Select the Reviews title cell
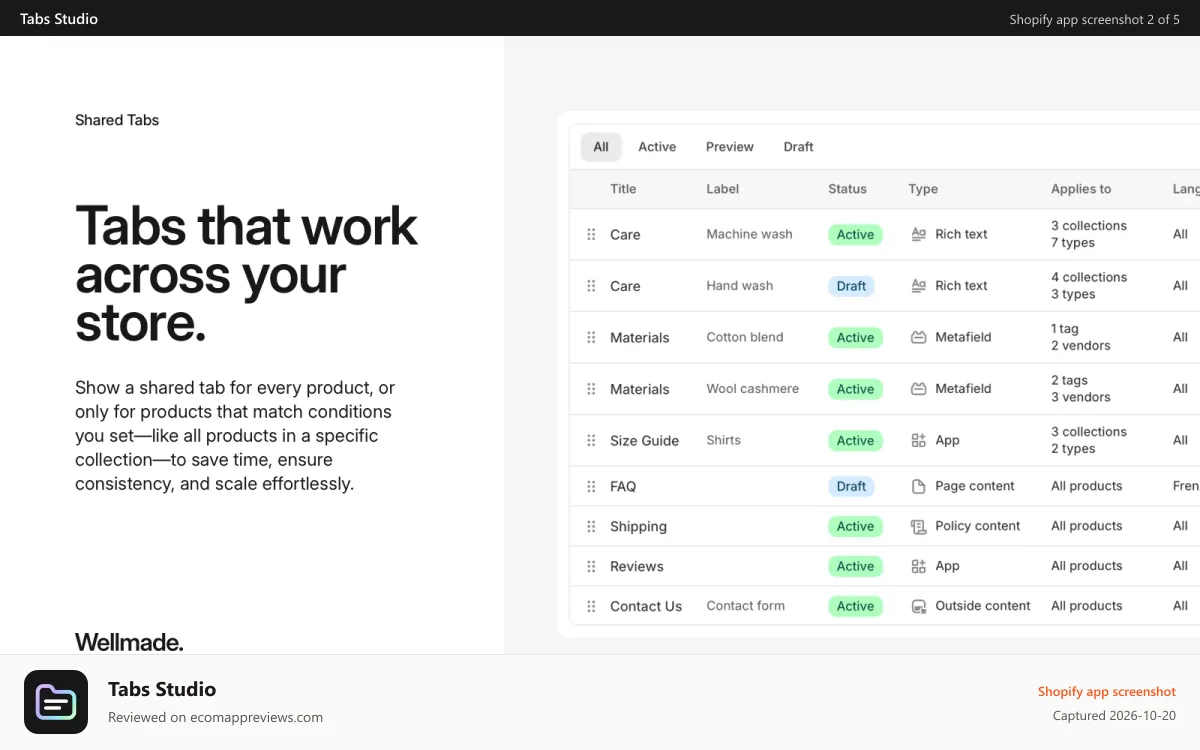 coord(636,566)
